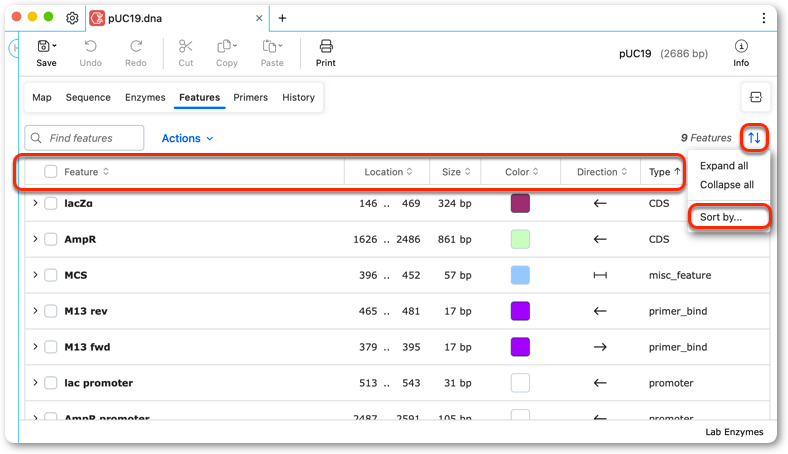Expand the lac promoter feature row
Viewport: 788px width, 454px height.
(x=35, y=383)
